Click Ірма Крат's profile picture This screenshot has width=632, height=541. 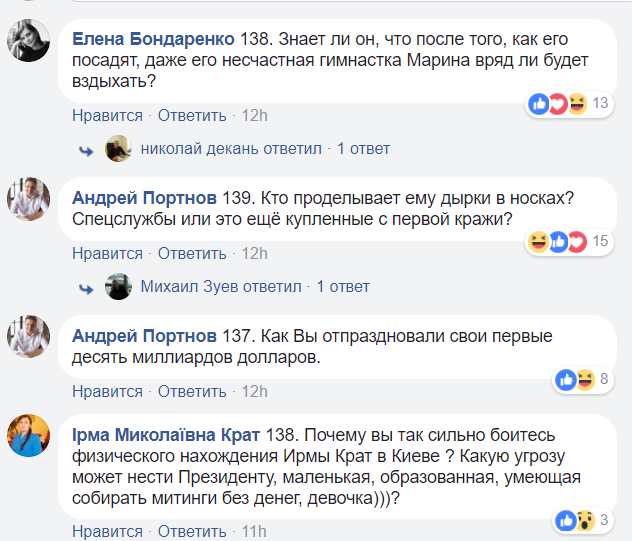[29, 438]
